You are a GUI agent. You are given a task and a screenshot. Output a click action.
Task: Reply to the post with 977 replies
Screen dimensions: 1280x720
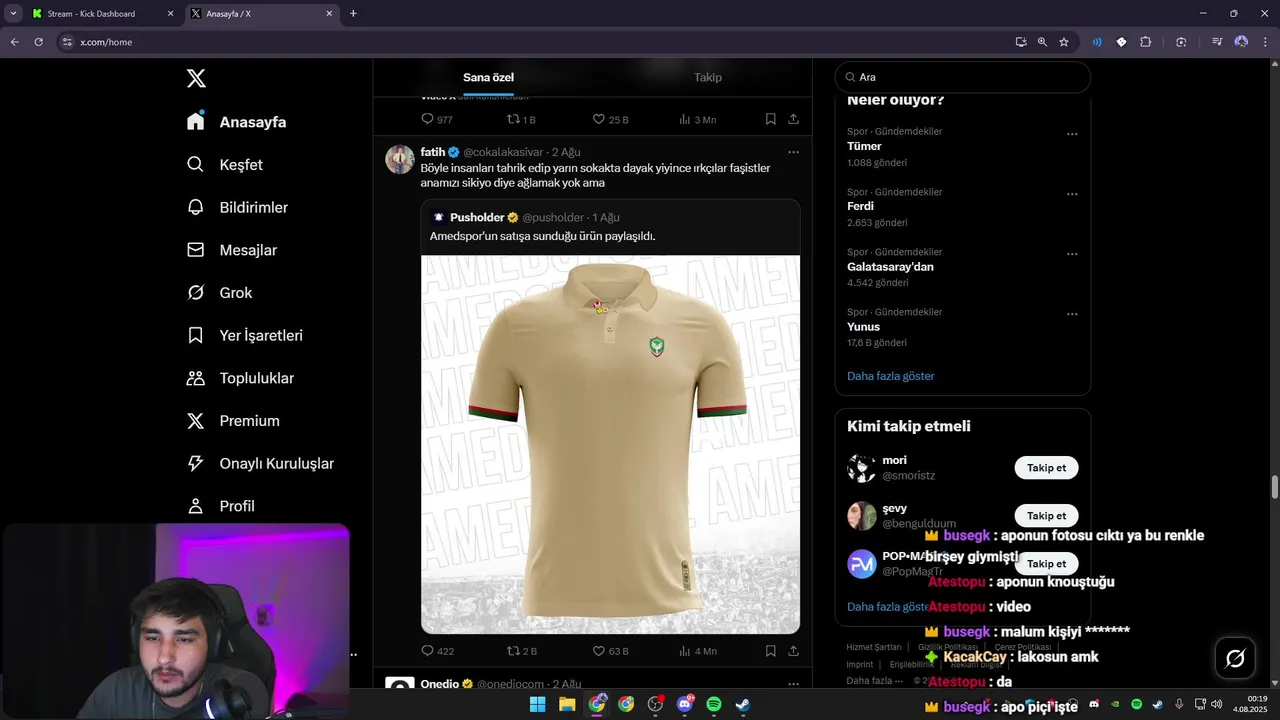point(436,119)
